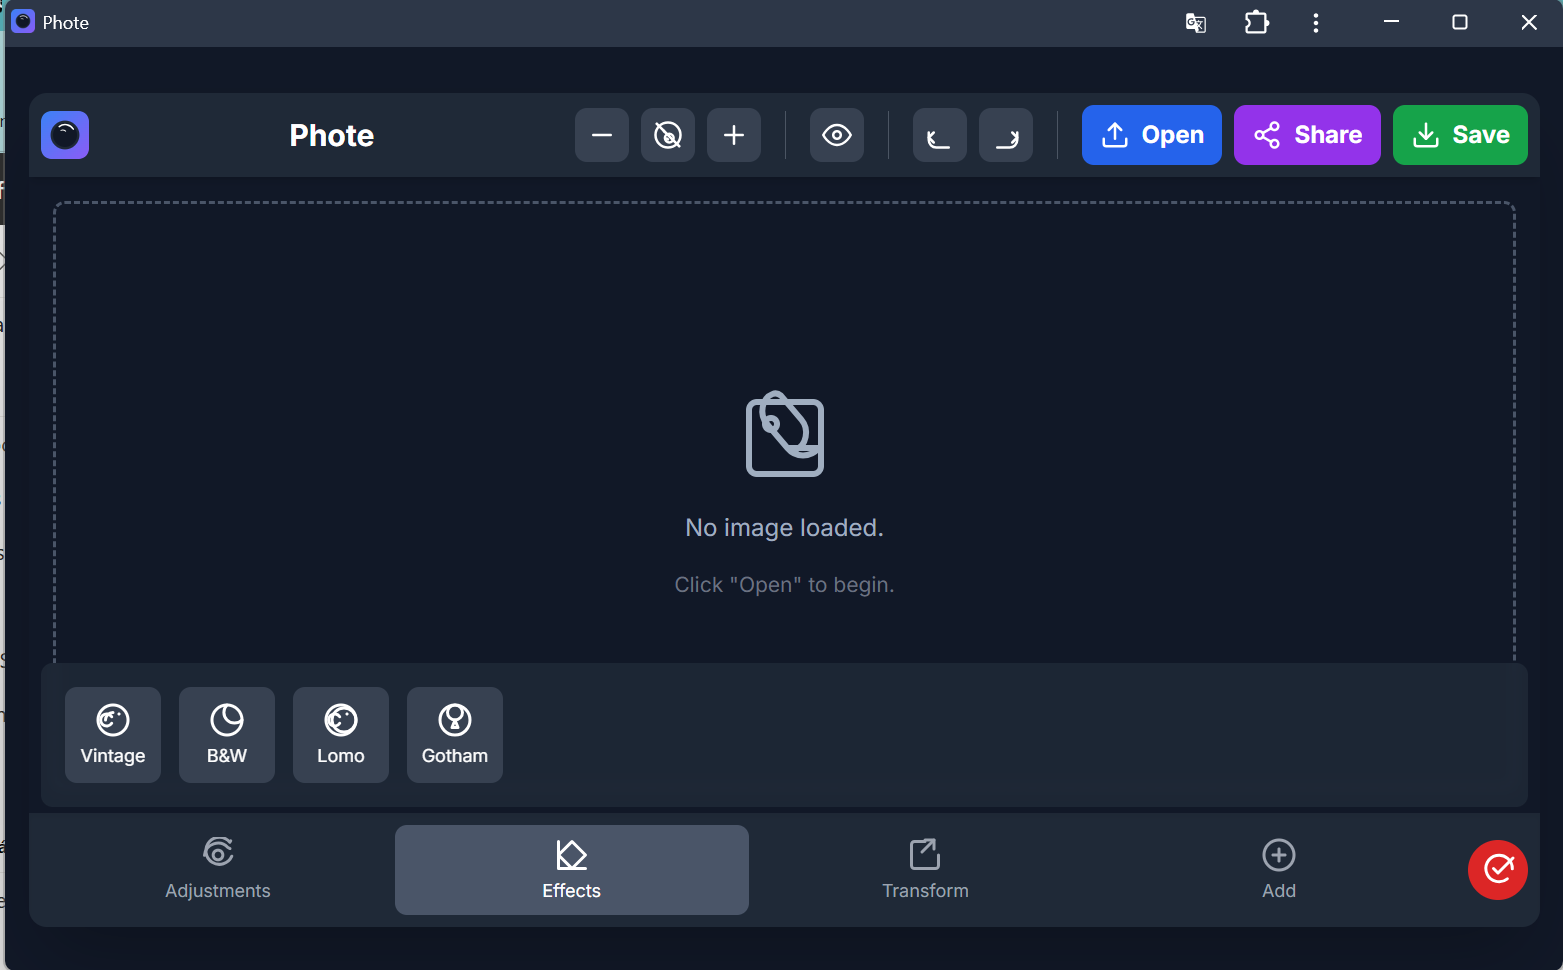Apply the B&W effect
The image size is (1563, 970).
click(227, 735)
